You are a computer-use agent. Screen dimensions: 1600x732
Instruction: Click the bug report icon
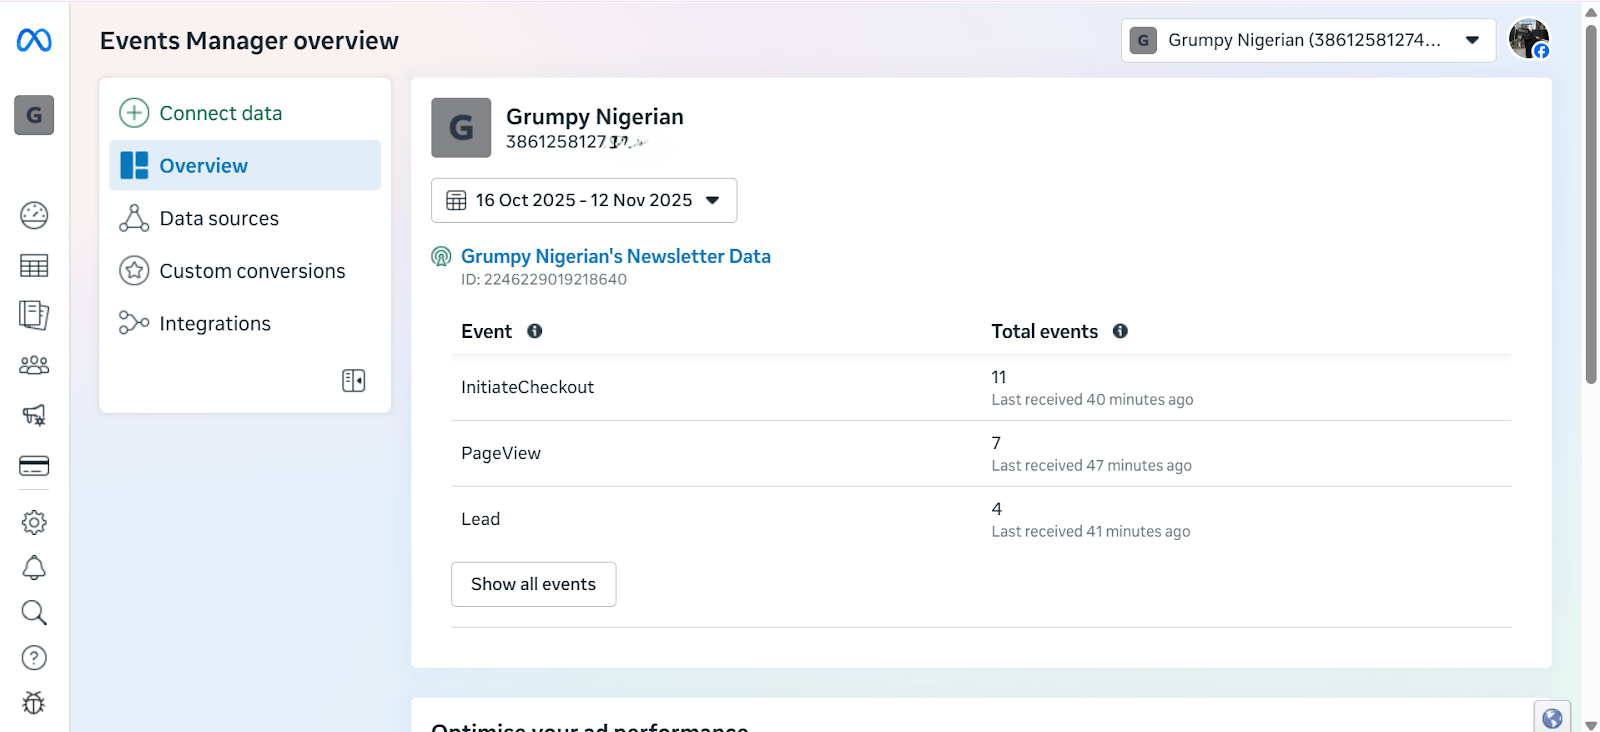click(34, 703)
